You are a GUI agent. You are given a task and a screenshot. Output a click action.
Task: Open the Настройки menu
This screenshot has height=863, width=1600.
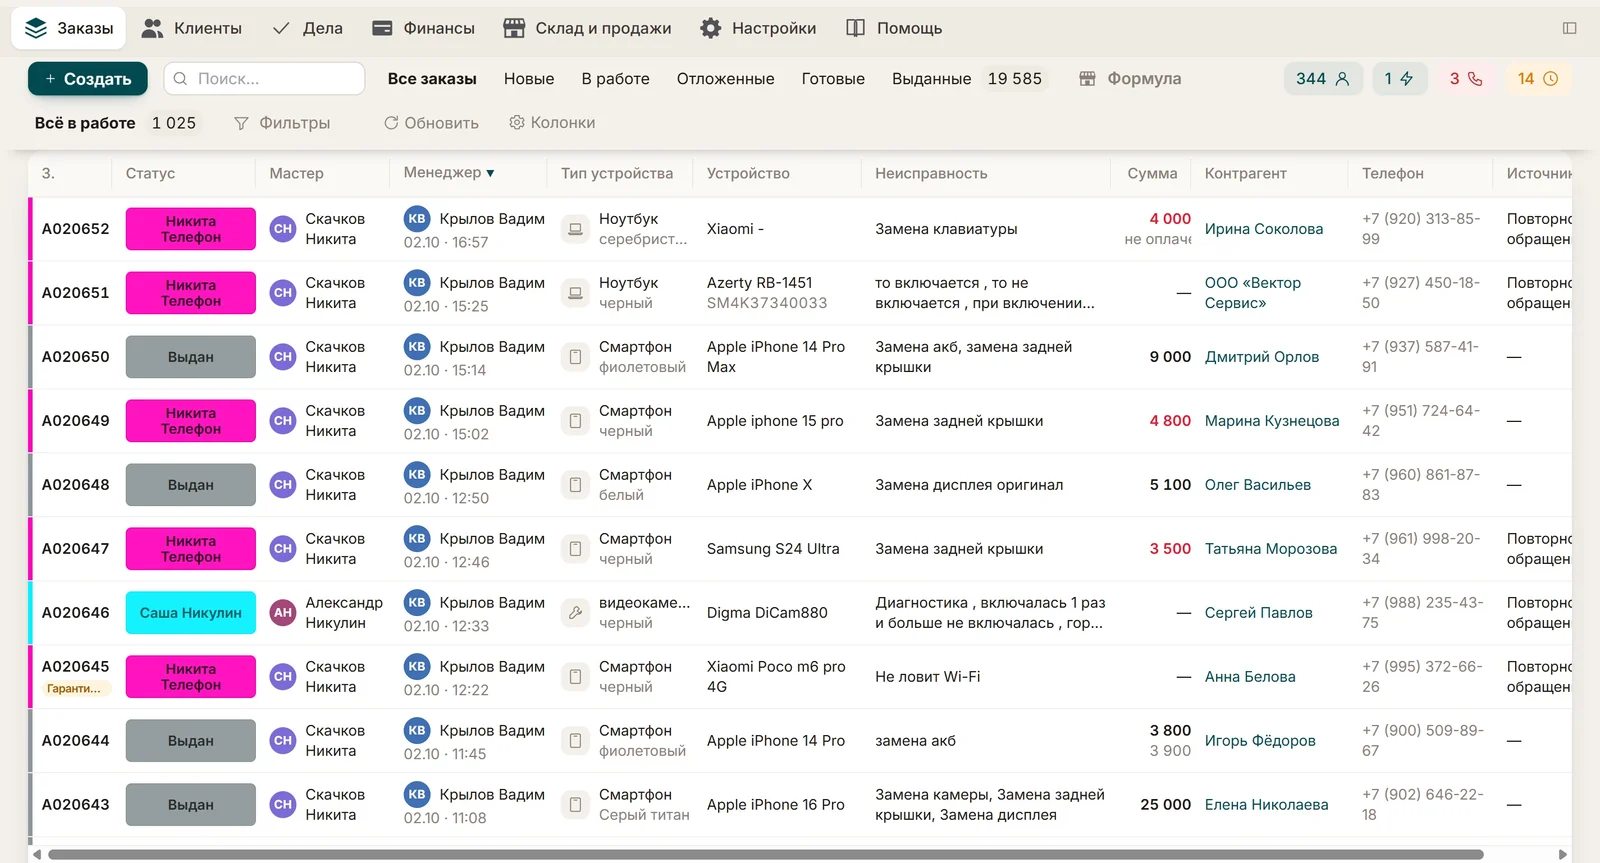(758, 28)
